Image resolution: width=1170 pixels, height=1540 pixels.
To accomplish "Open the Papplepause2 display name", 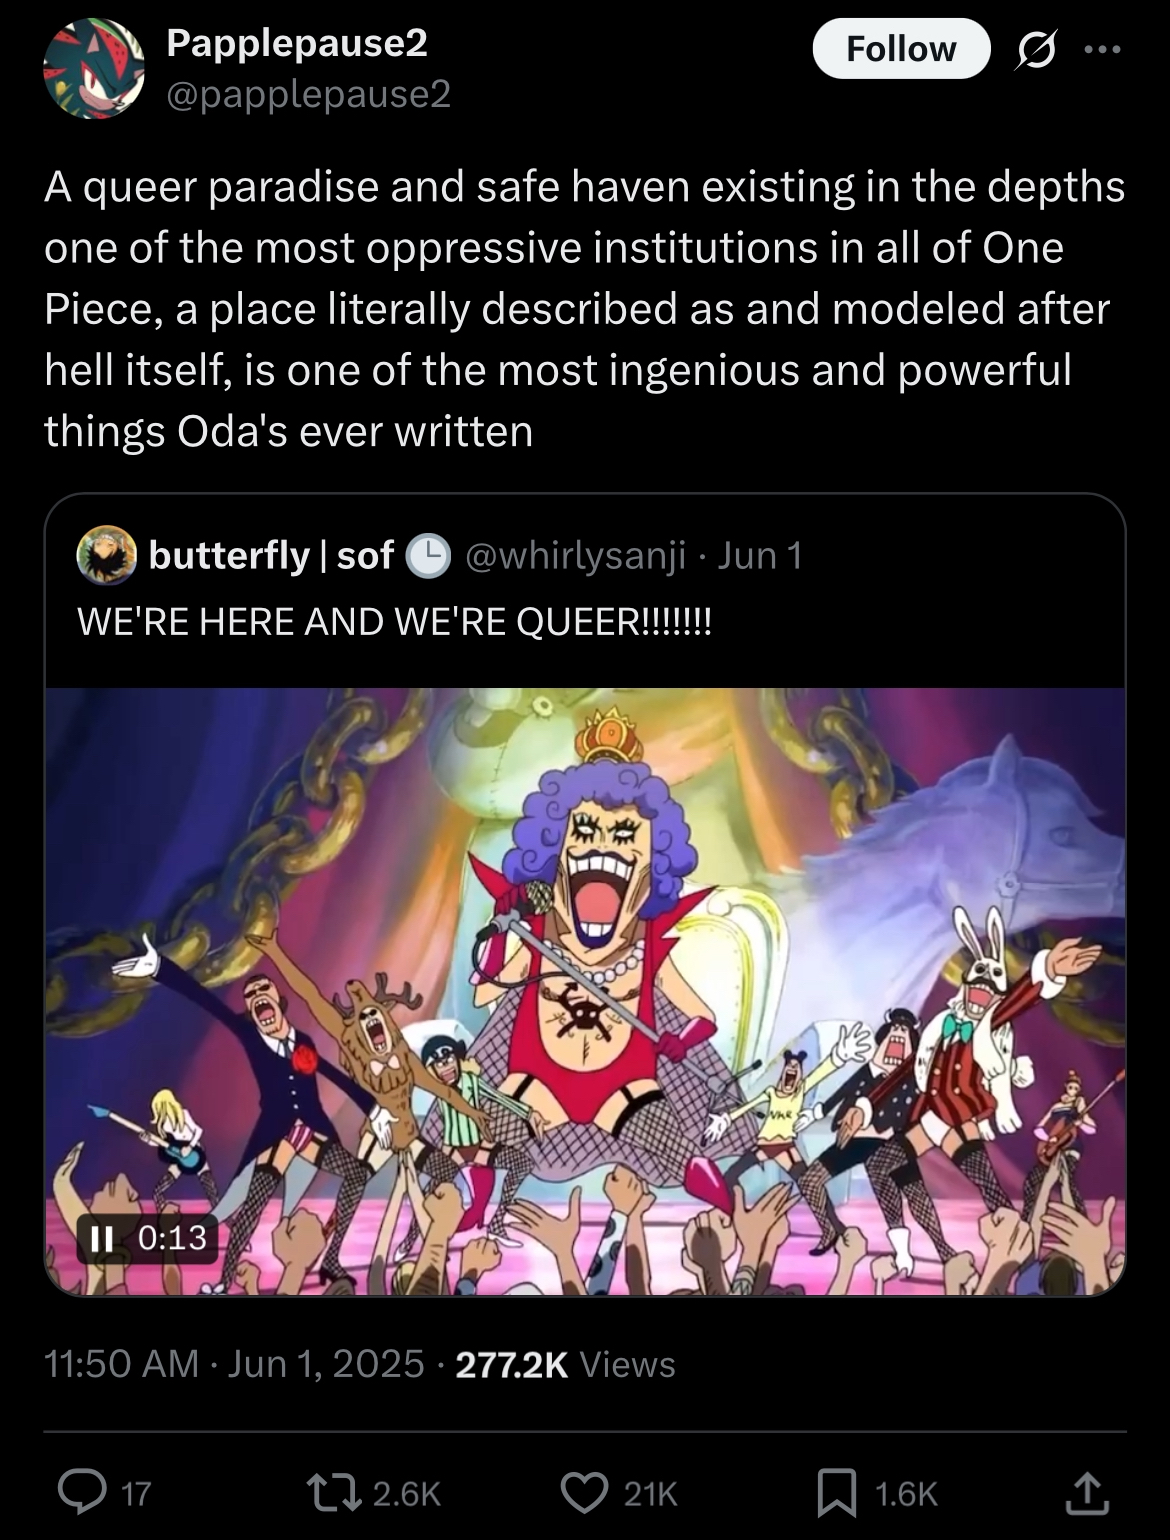I will tap(297, 43).
